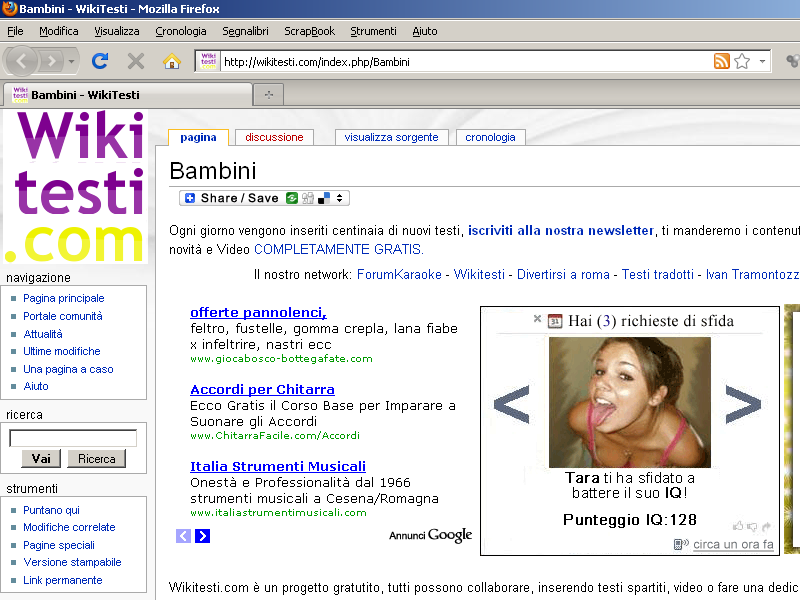Viewport: 800px width, 600px height.
Task: Open the Modifica menu
Action: coord(59,31)
